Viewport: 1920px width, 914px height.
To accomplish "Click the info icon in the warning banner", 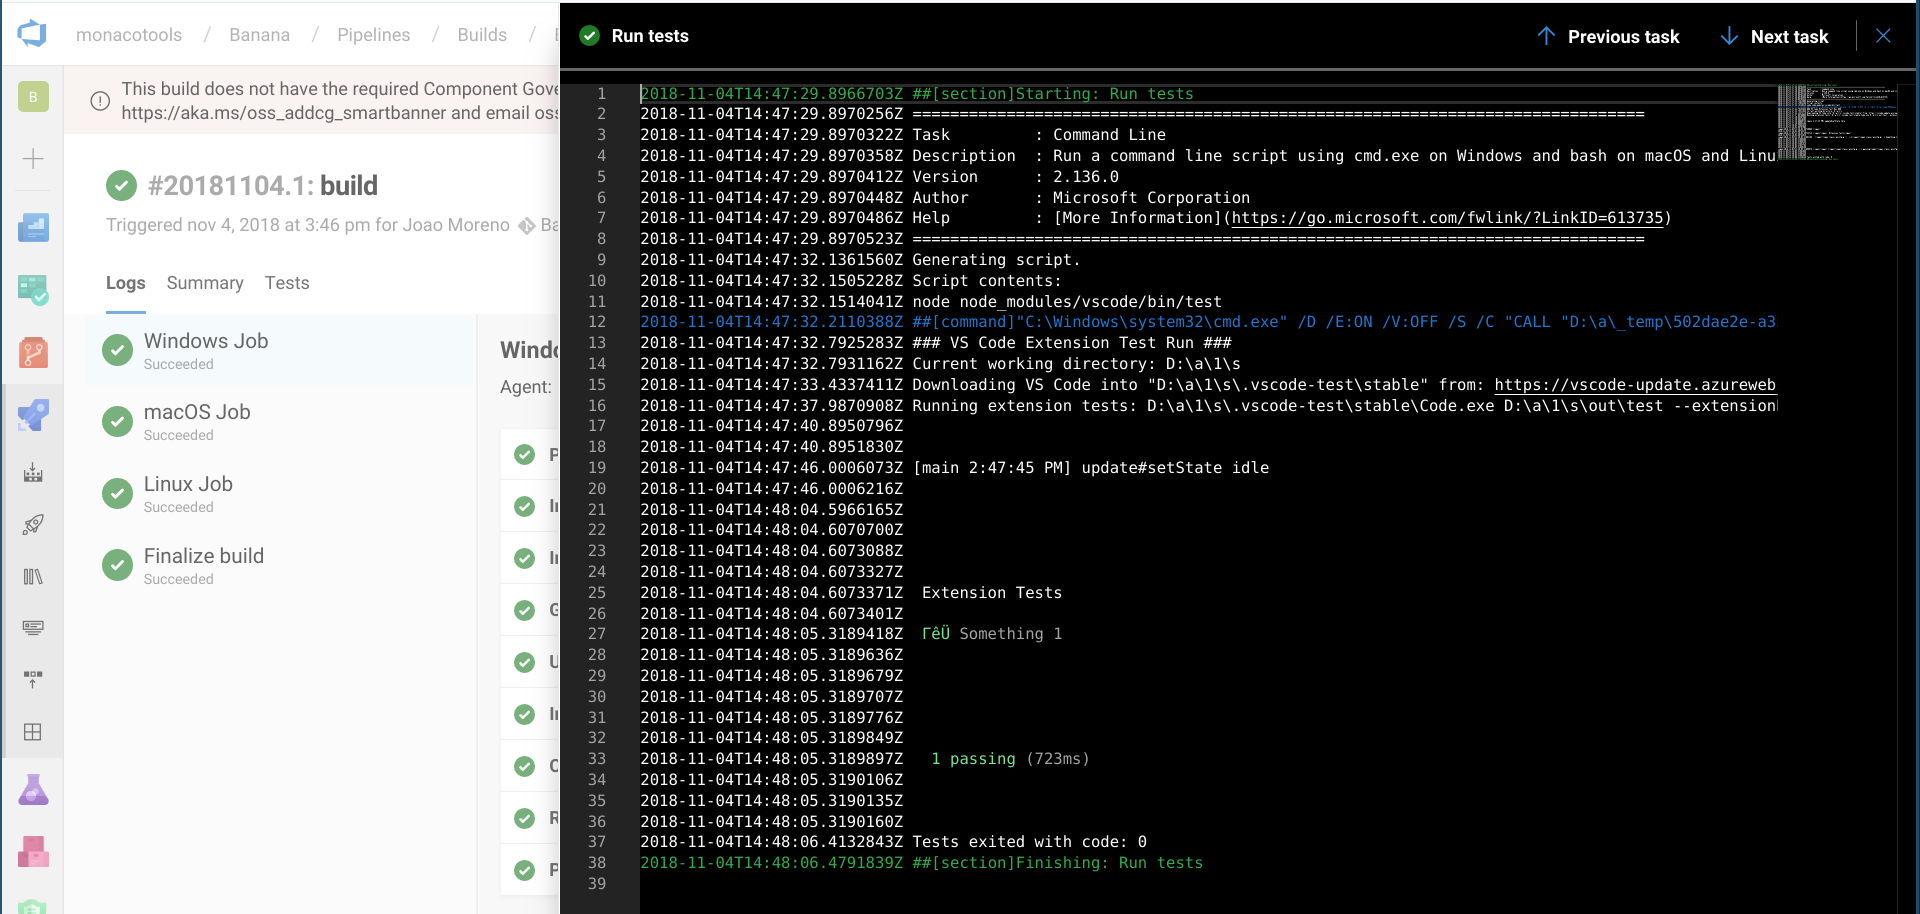I will pyautogui.click(x=100, y=101).
